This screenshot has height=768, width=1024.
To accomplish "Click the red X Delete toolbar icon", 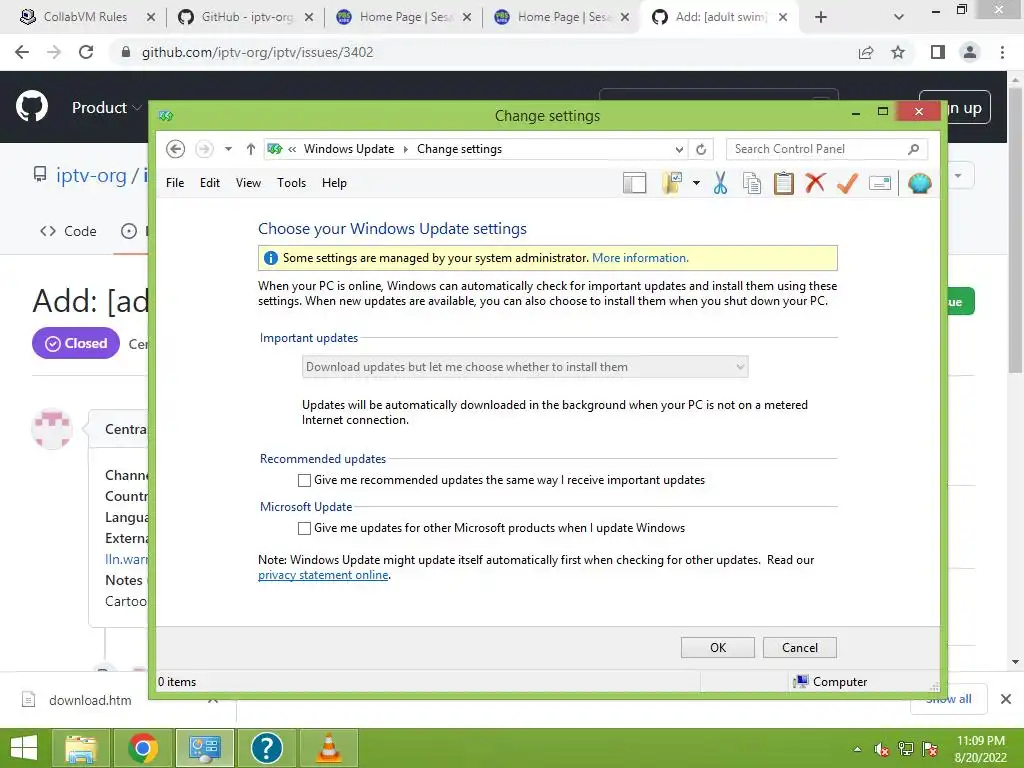I will coord(815,183).
